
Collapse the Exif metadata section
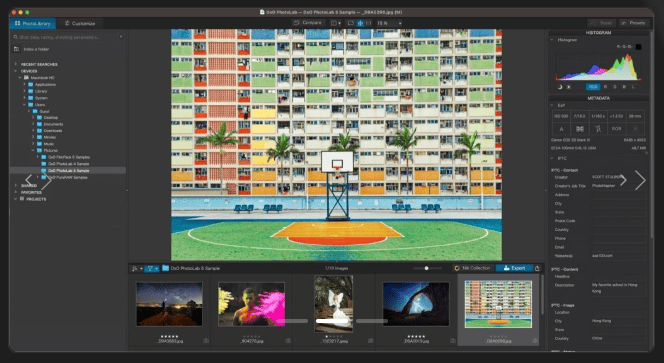[x=552, y=105]
